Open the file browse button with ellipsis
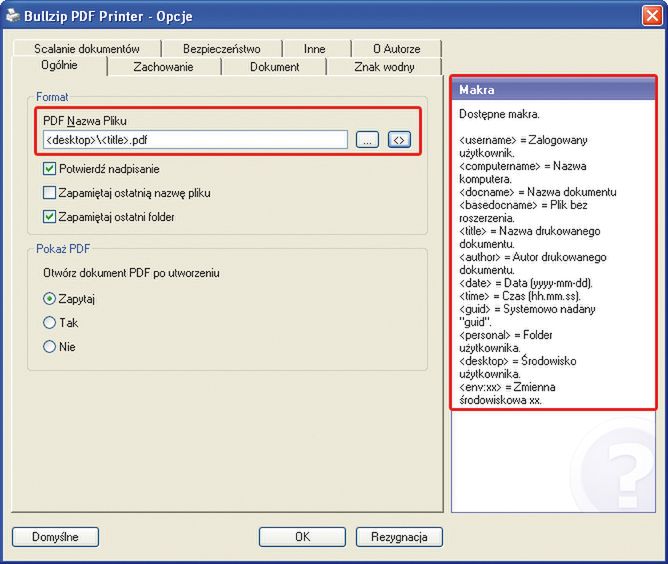The height and width of the screenshot is (564, 668). click(367, 140)
